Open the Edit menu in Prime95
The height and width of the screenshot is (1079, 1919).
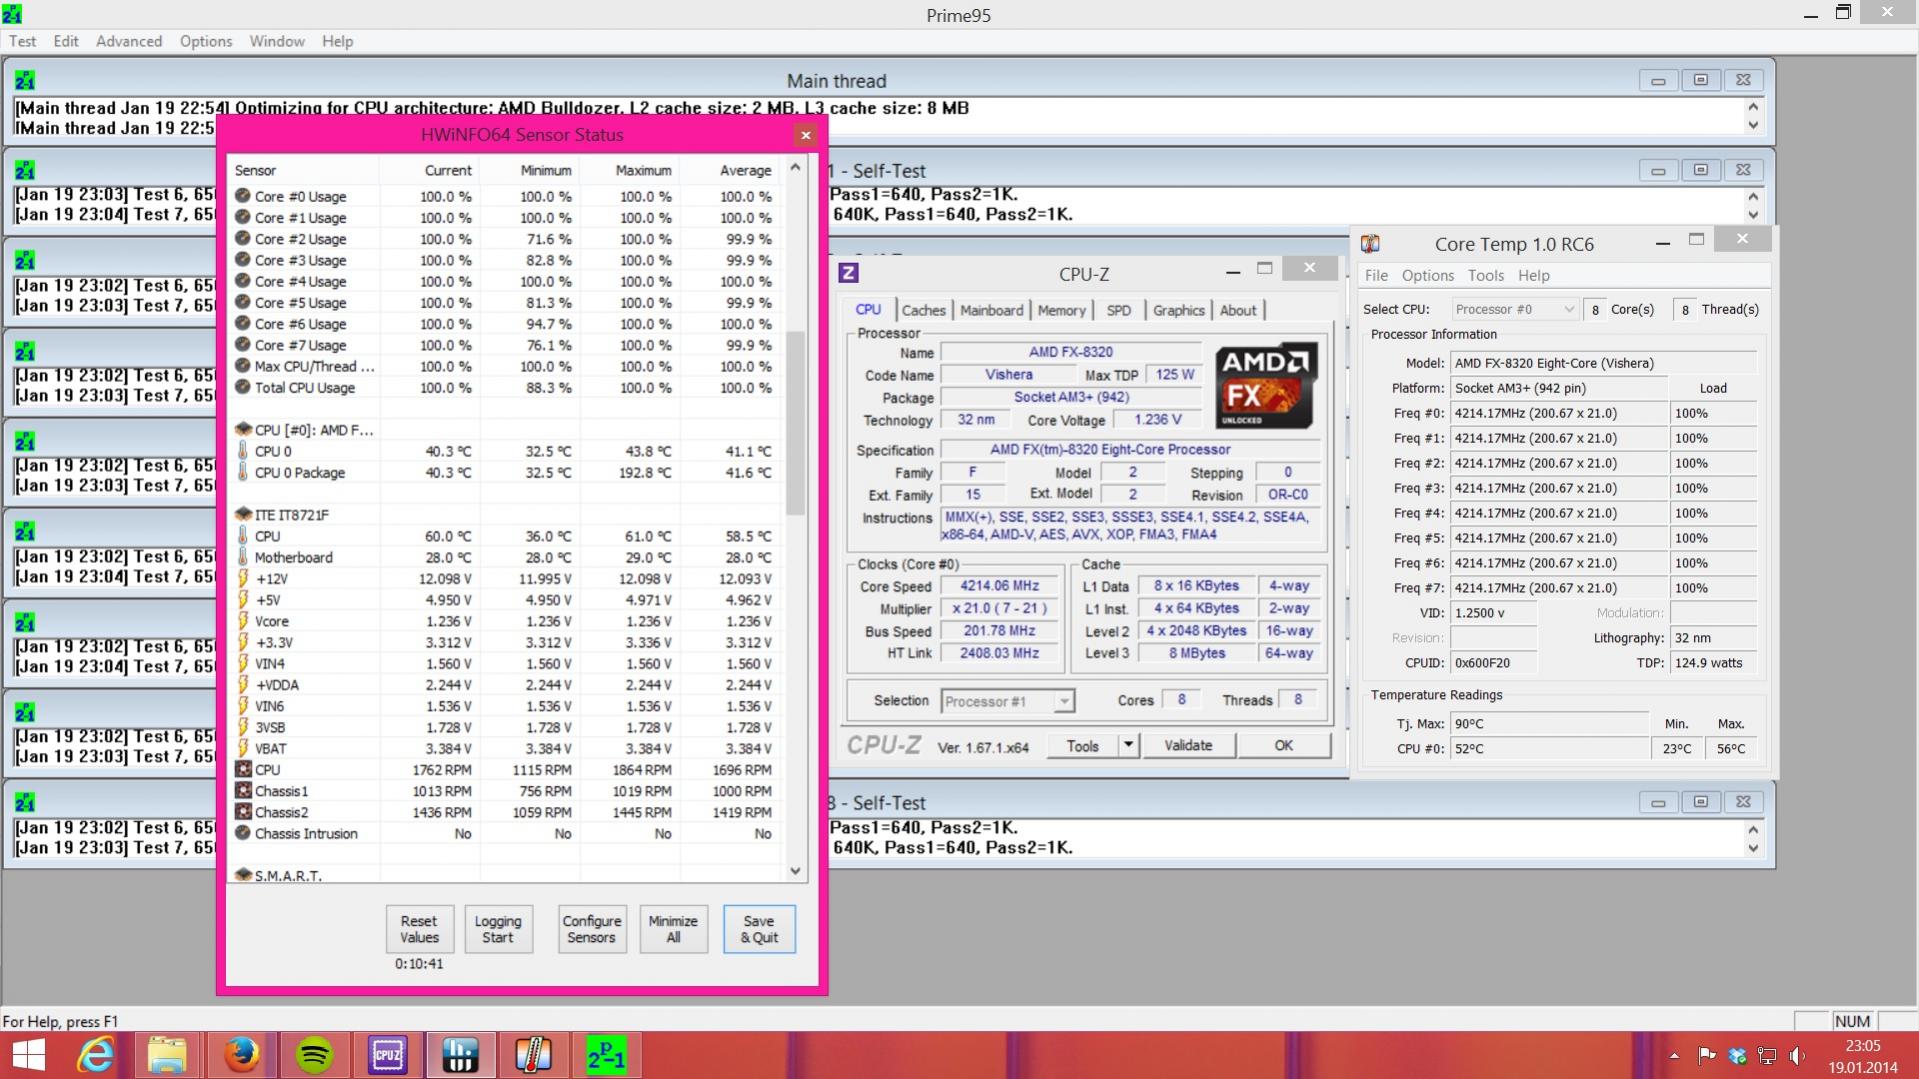tap(66, 41)
